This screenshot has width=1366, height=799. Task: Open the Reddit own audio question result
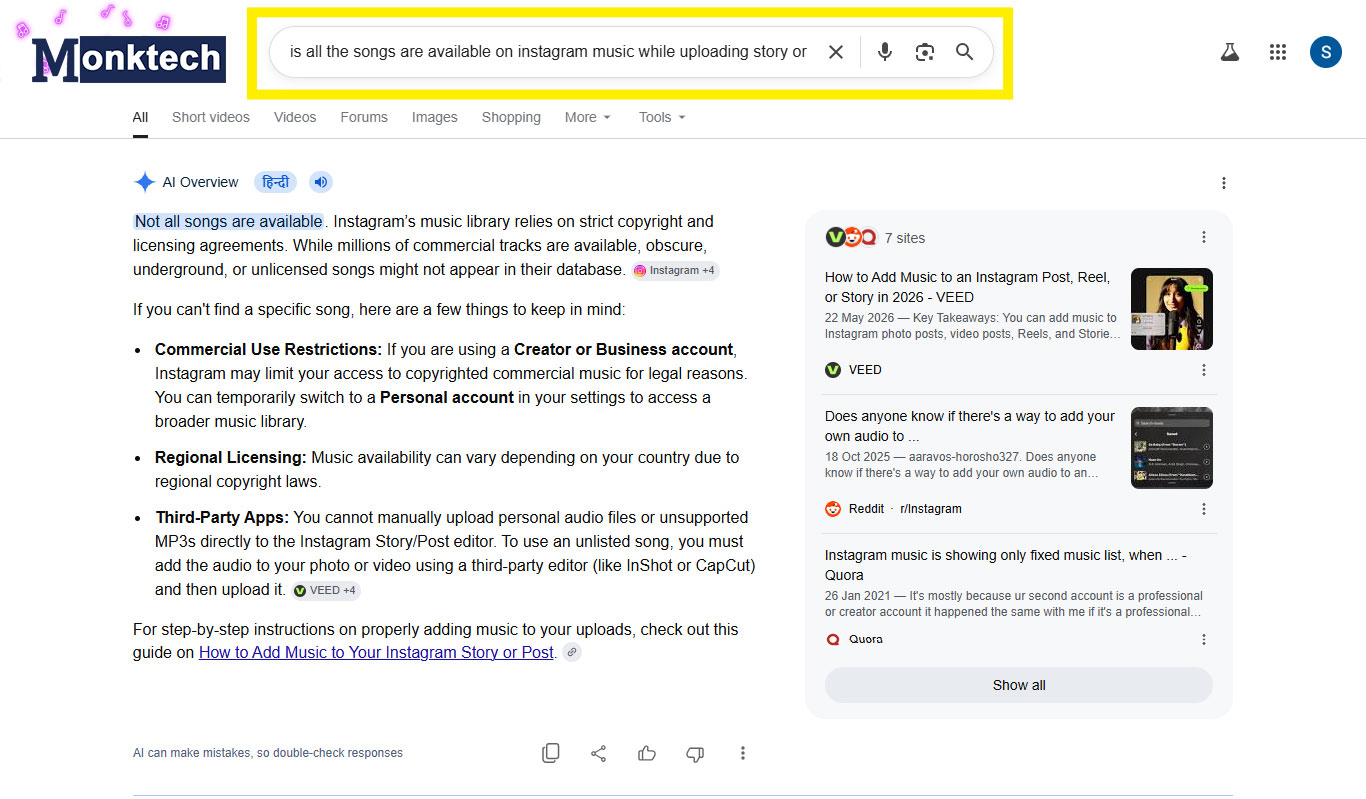(970, 426)
